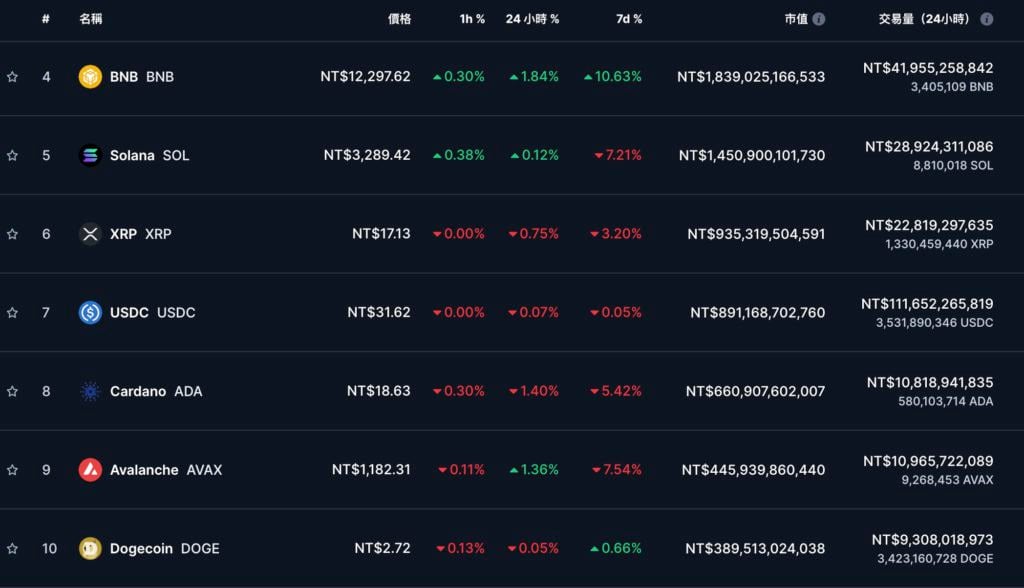The image size is (1024, 588).
Task: Toggle the Solana watchlist star
Action: pyautogui.click(x=12, y=155)
